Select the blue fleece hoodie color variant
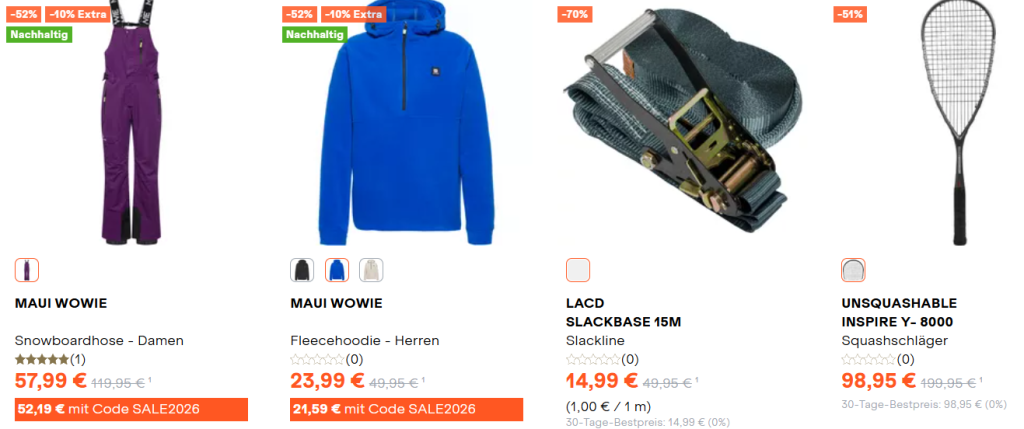 [x=337, y=270]
